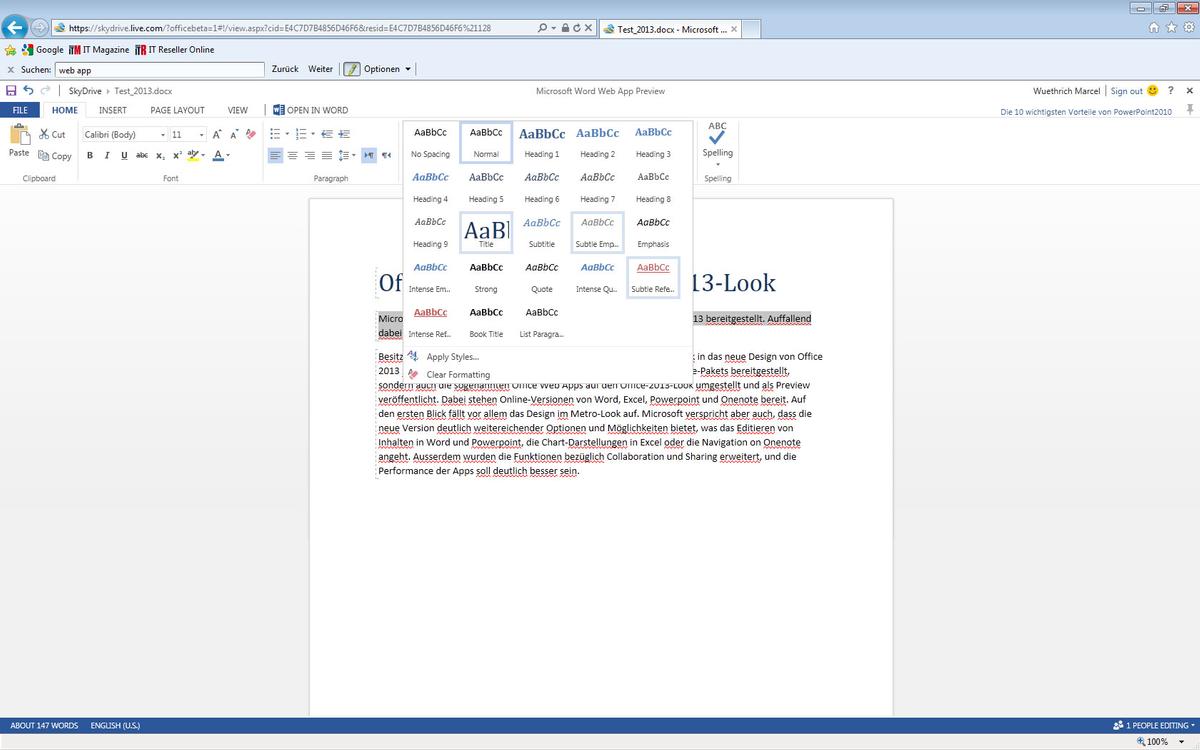
Task: Open the FILE tab
Action: pos(20,110)
